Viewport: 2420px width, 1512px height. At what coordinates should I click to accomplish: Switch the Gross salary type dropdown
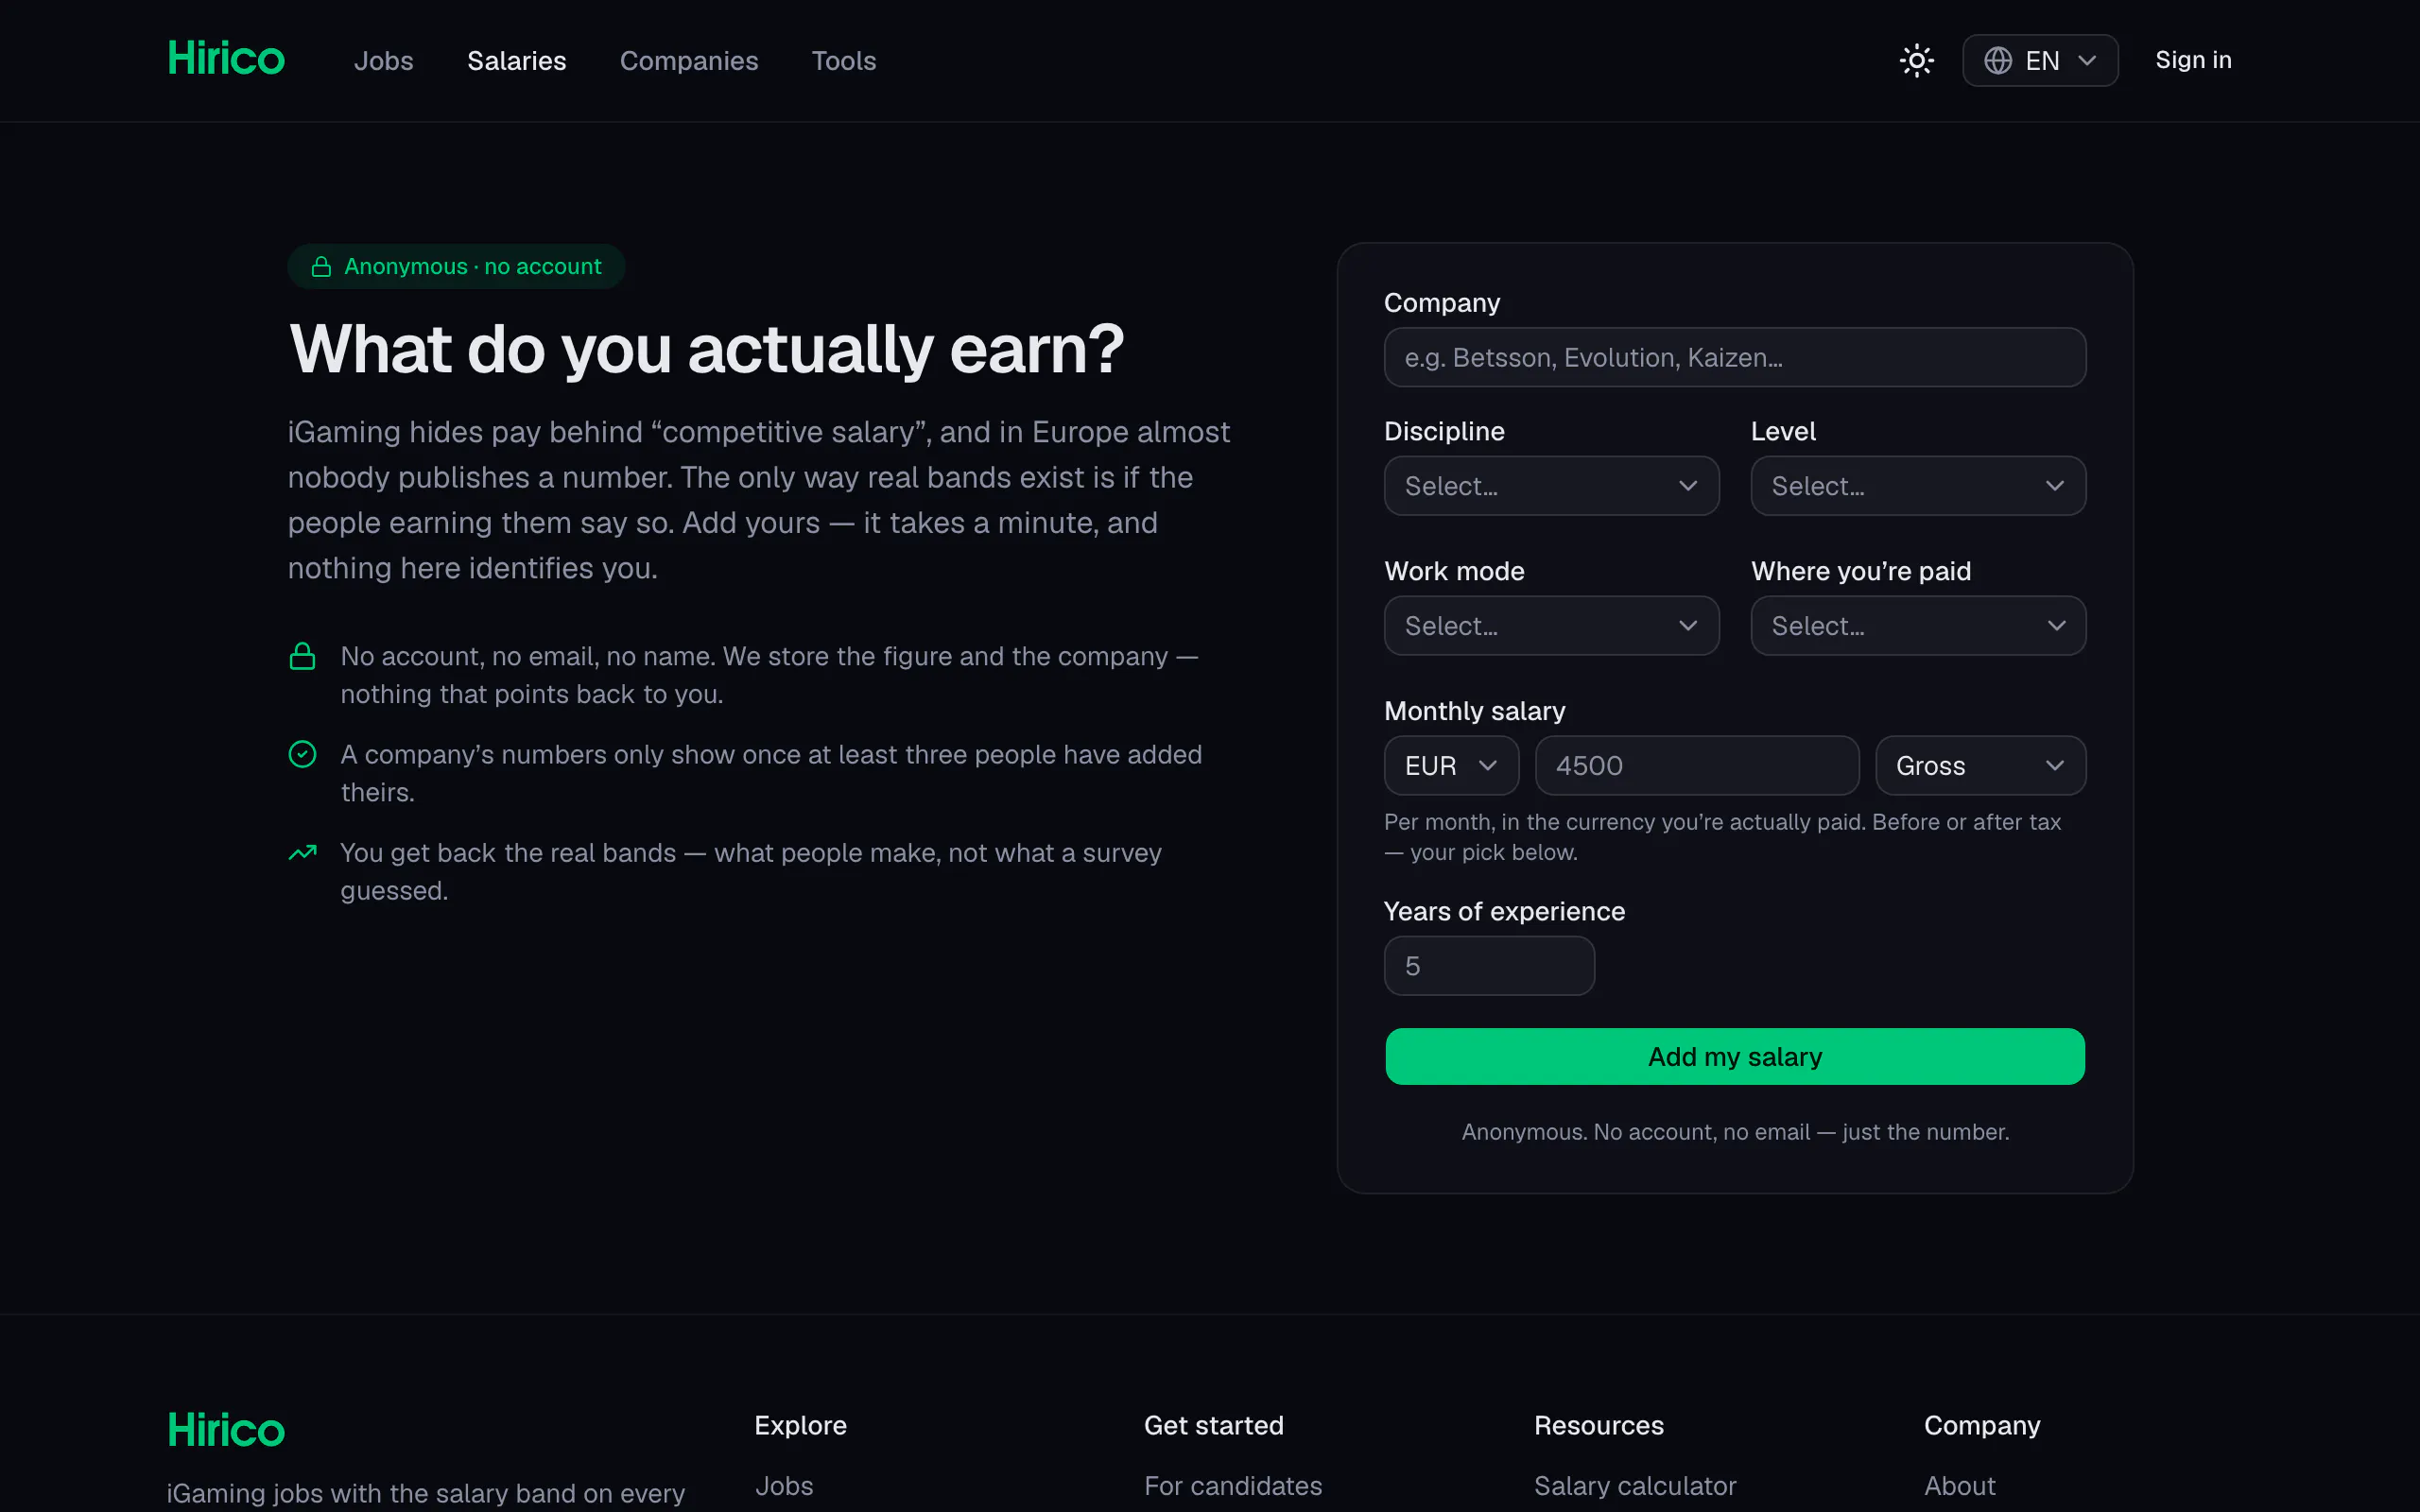1980,766
